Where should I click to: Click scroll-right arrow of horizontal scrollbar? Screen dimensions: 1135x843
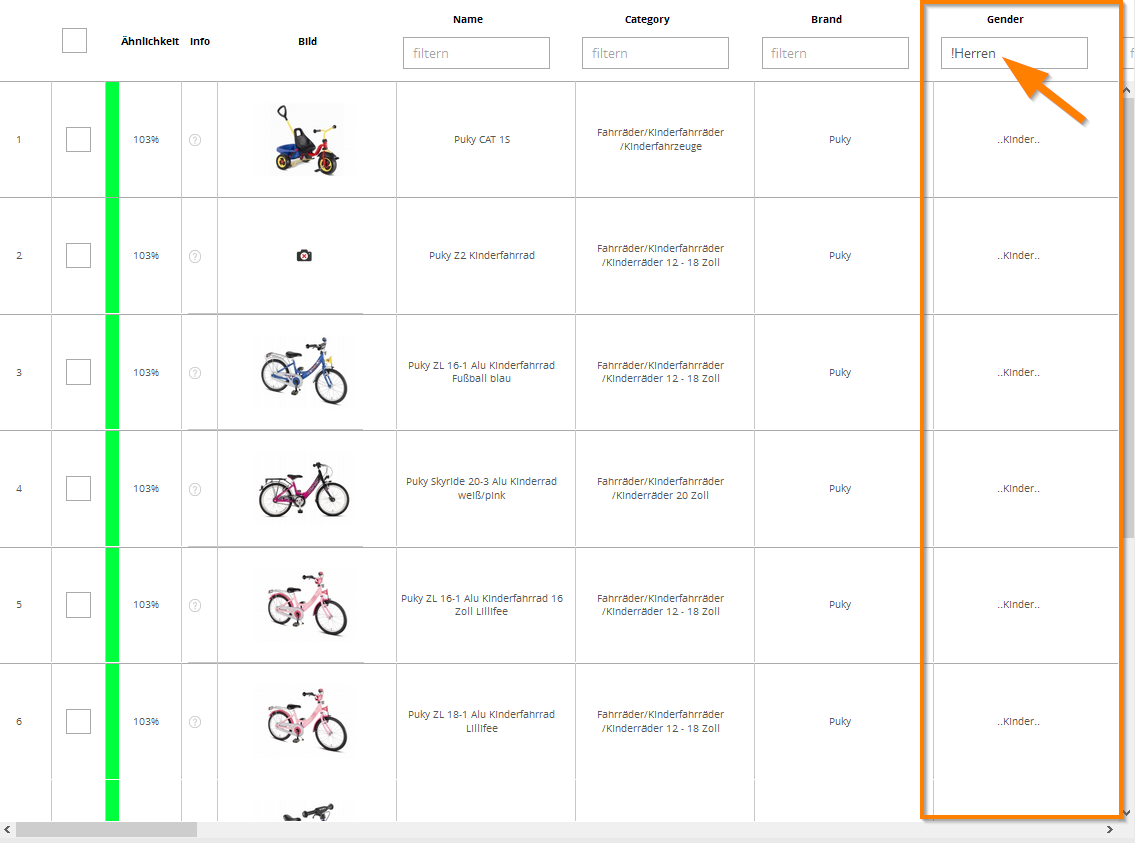pos(1110,829)
